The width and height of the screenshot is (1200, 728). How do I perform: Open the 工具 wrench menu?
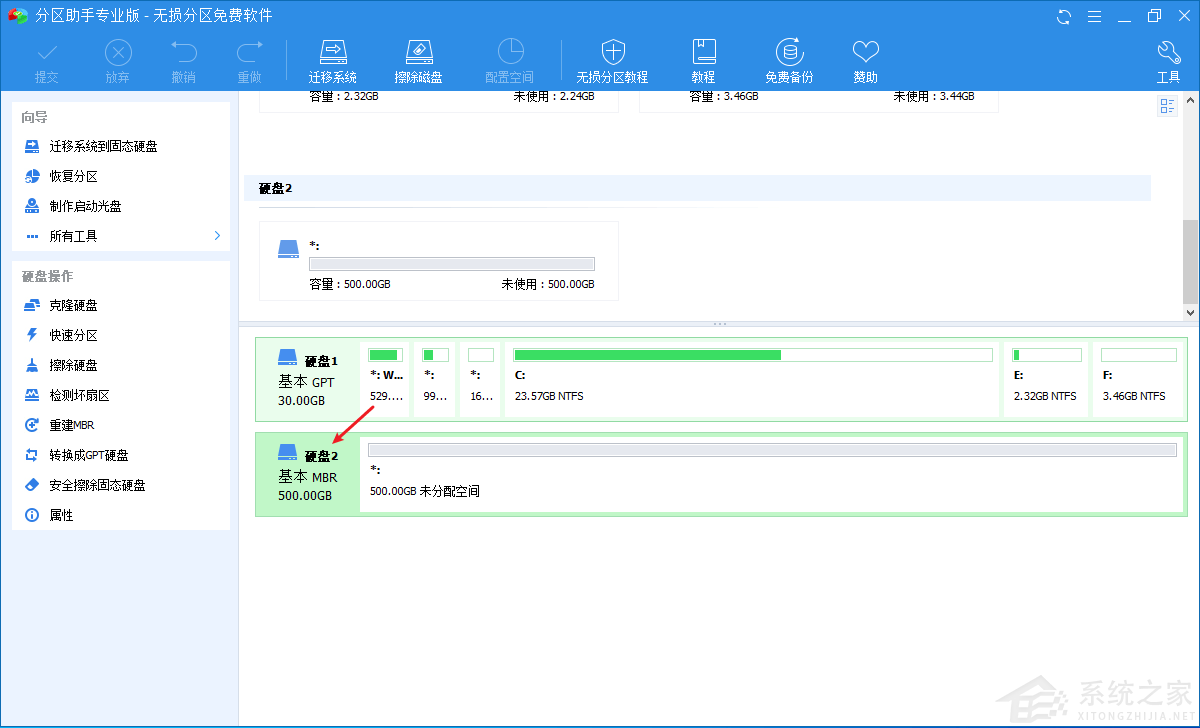(x=1169, y=61)
